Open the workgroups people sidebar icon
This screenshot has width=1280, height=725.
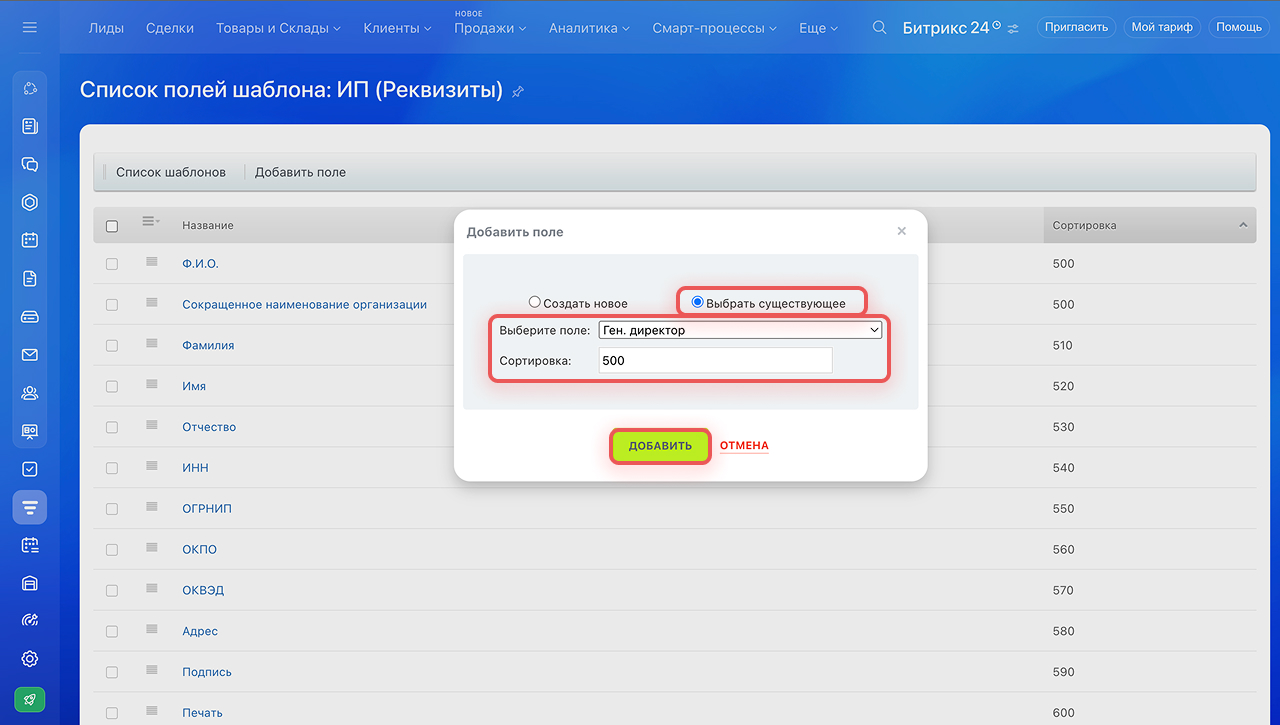[30, 393]
